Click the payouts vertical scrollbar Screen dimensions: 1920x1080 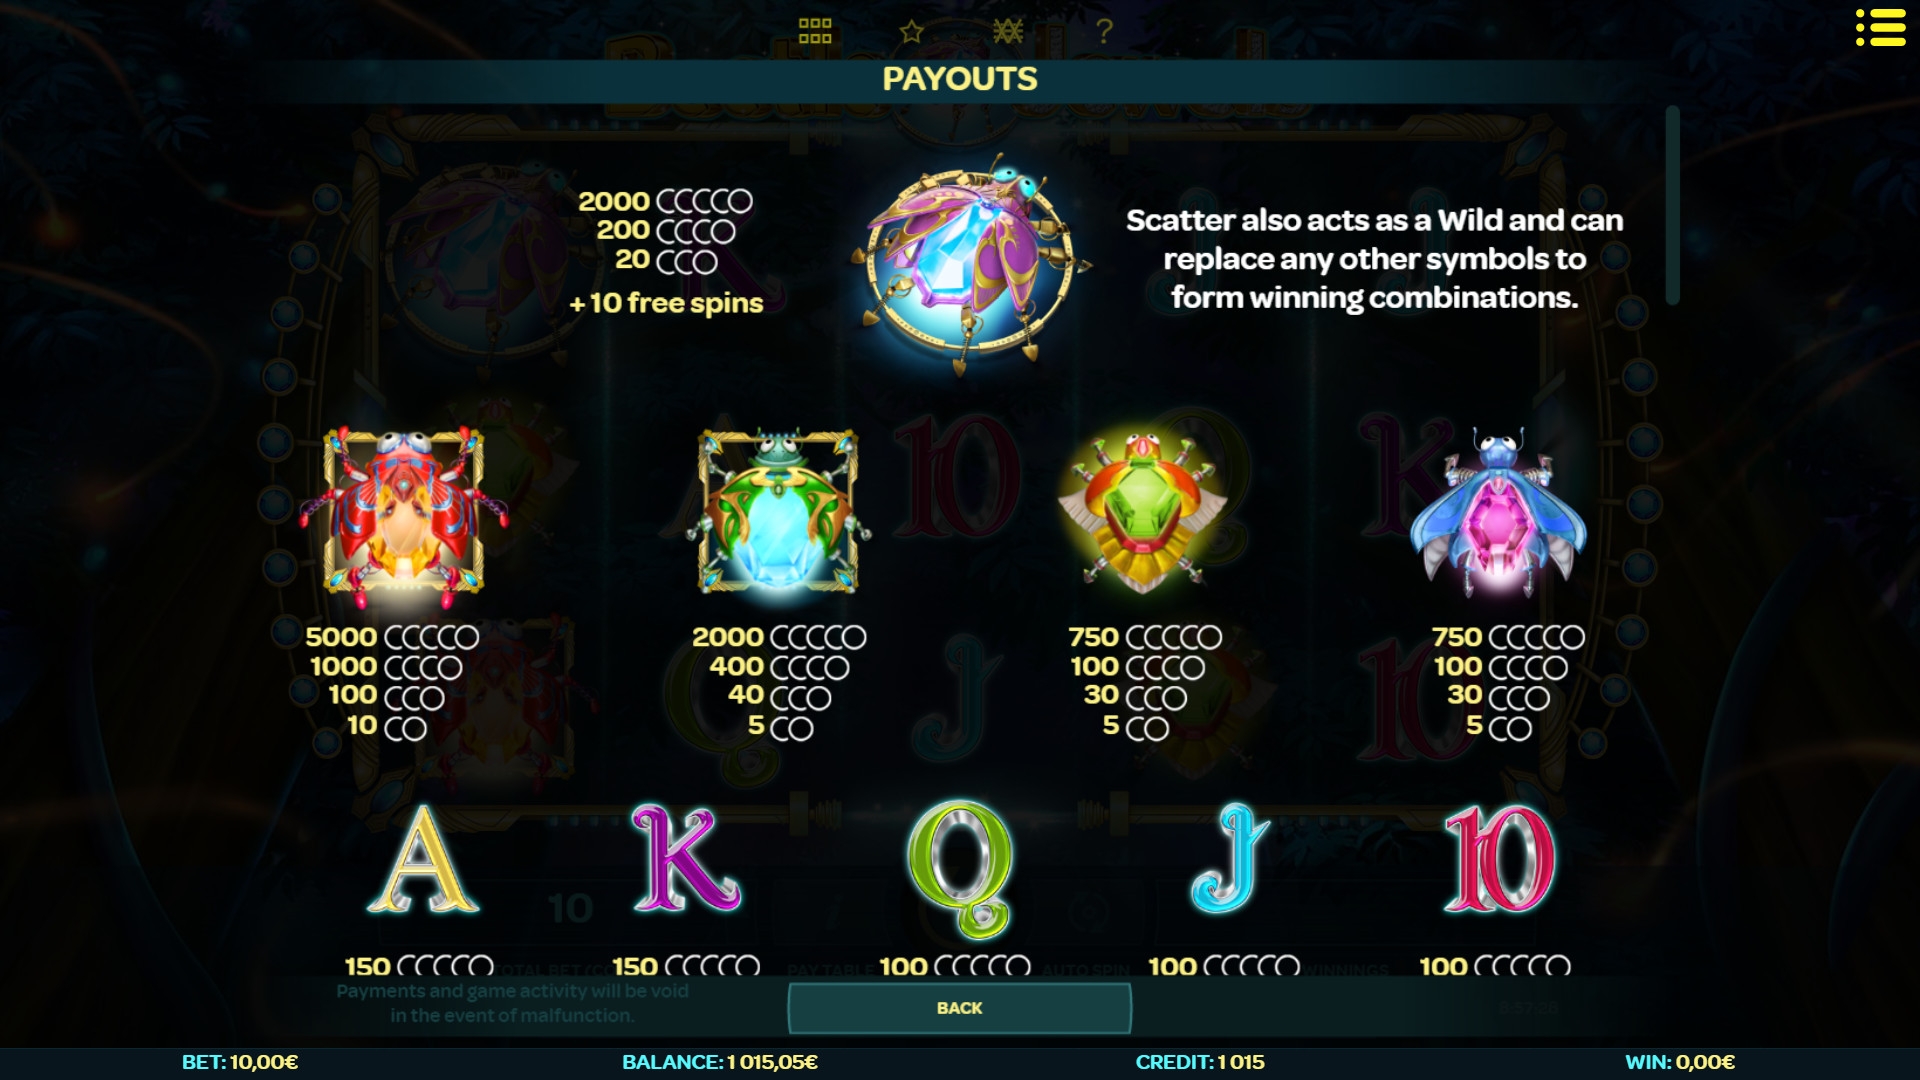1672,205
